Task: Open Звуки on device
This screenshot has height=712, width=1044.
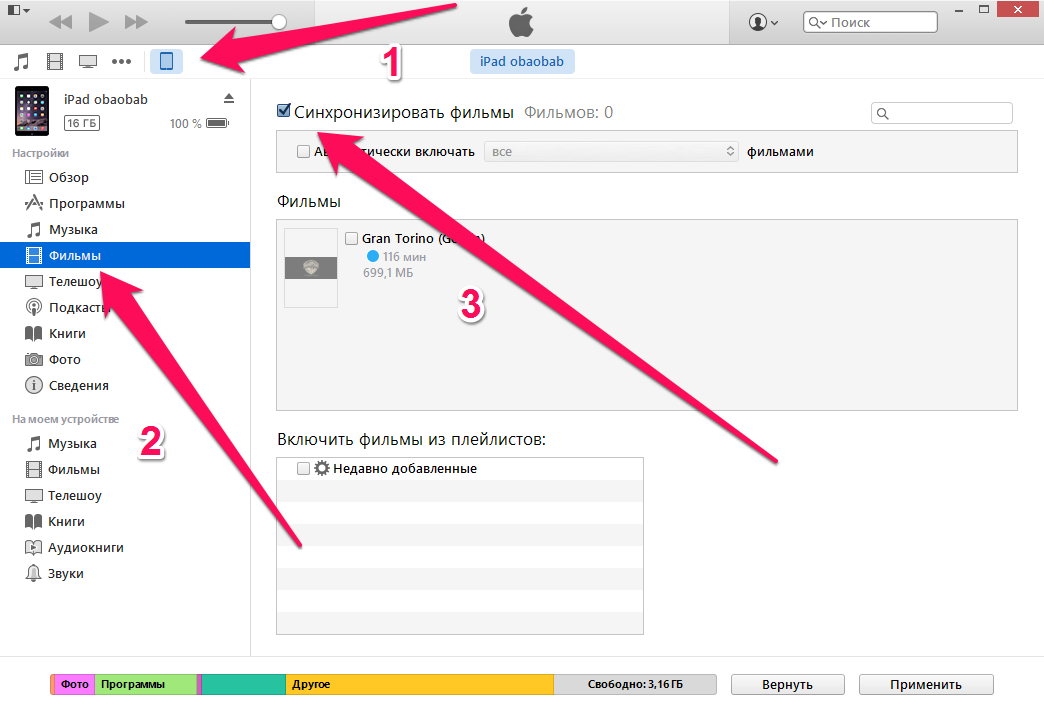Action: [x=125, y=573]
